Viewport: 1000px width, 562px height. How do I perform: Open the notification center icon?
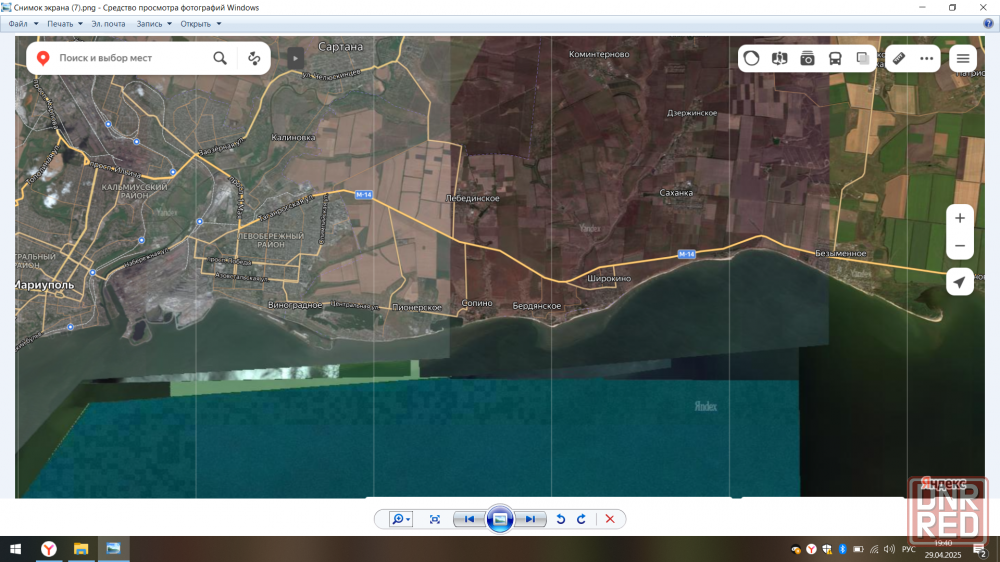[x=980, y=550]
